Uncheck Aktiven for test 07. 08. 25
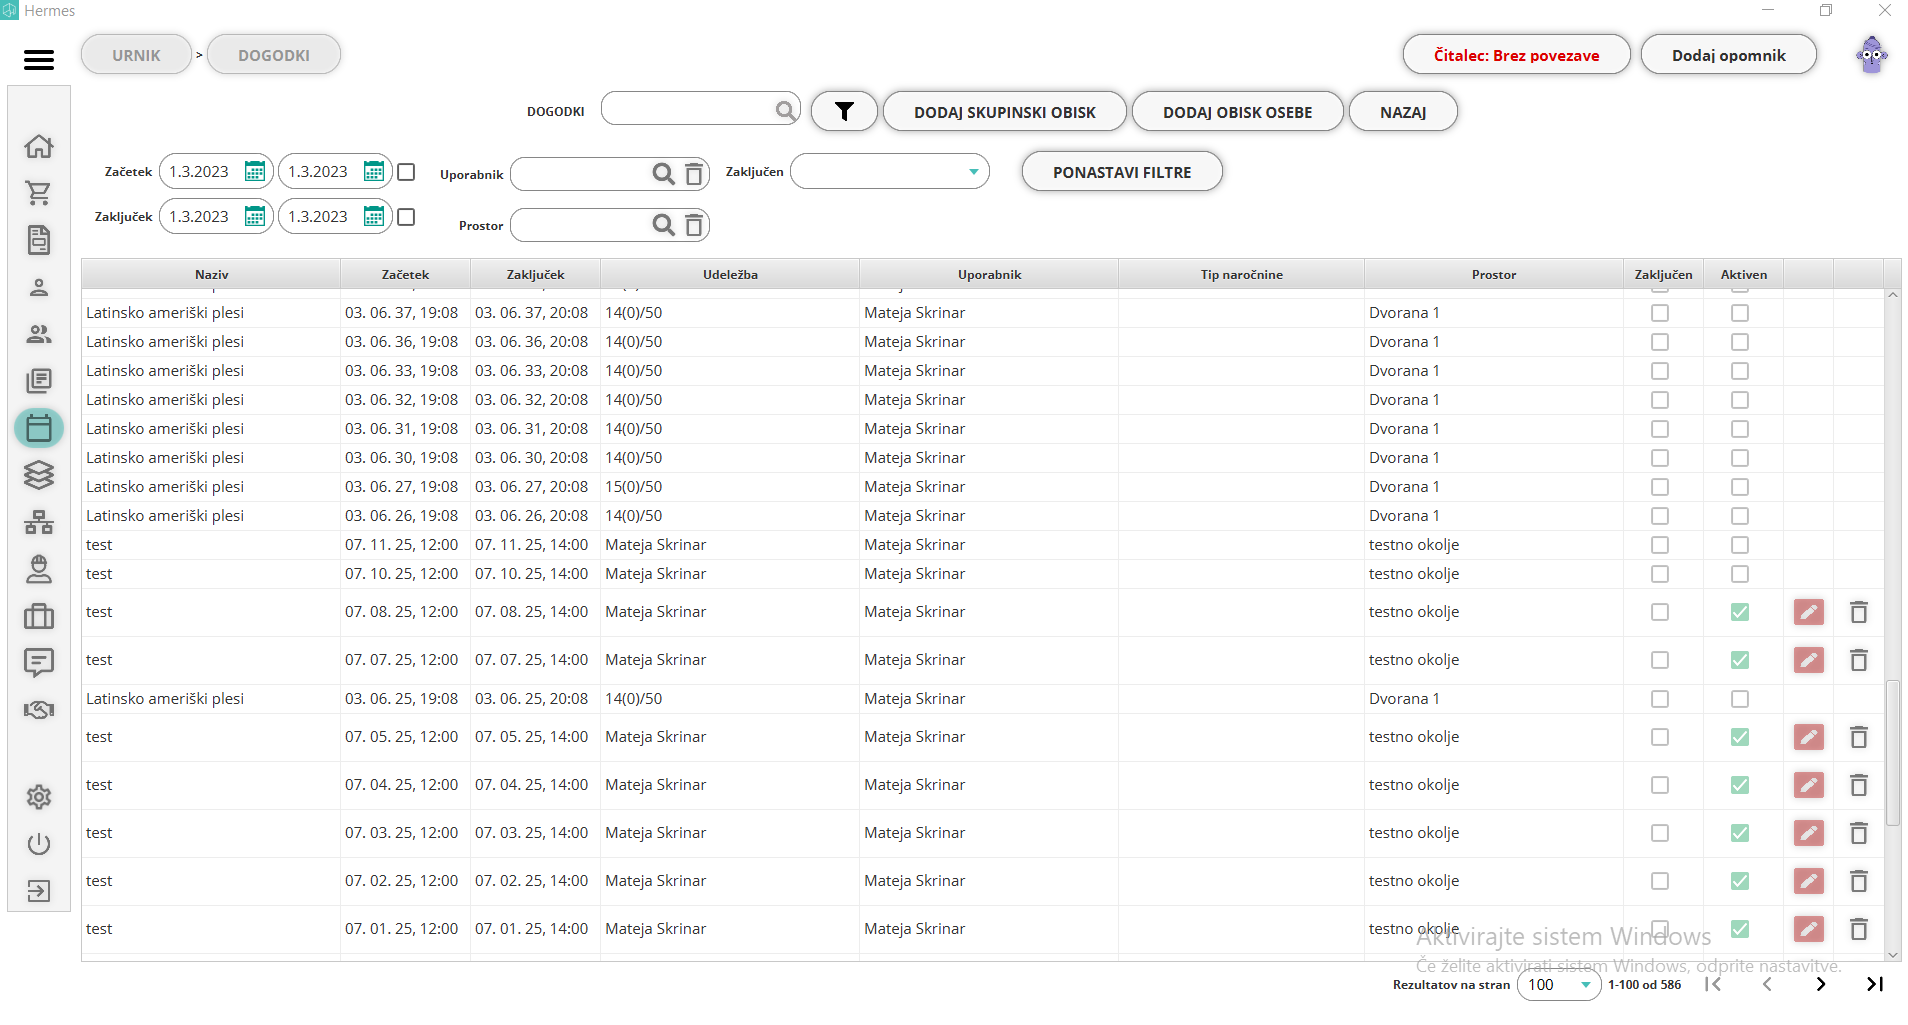Viewport: 1908px width, 1025px height. click(x=1740, y=612)
